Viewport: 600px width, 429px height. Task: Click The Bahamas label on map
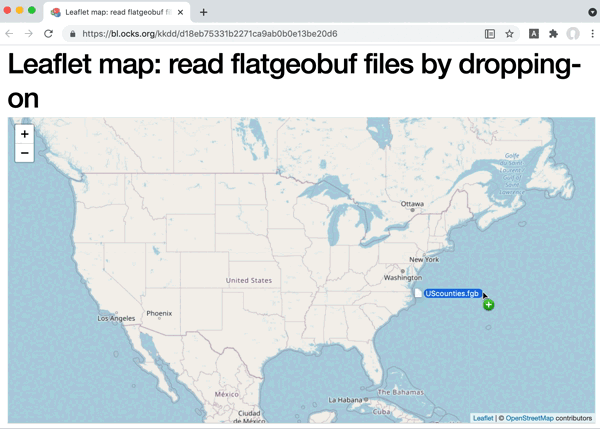pyautogui.click(x=401, y=392)
